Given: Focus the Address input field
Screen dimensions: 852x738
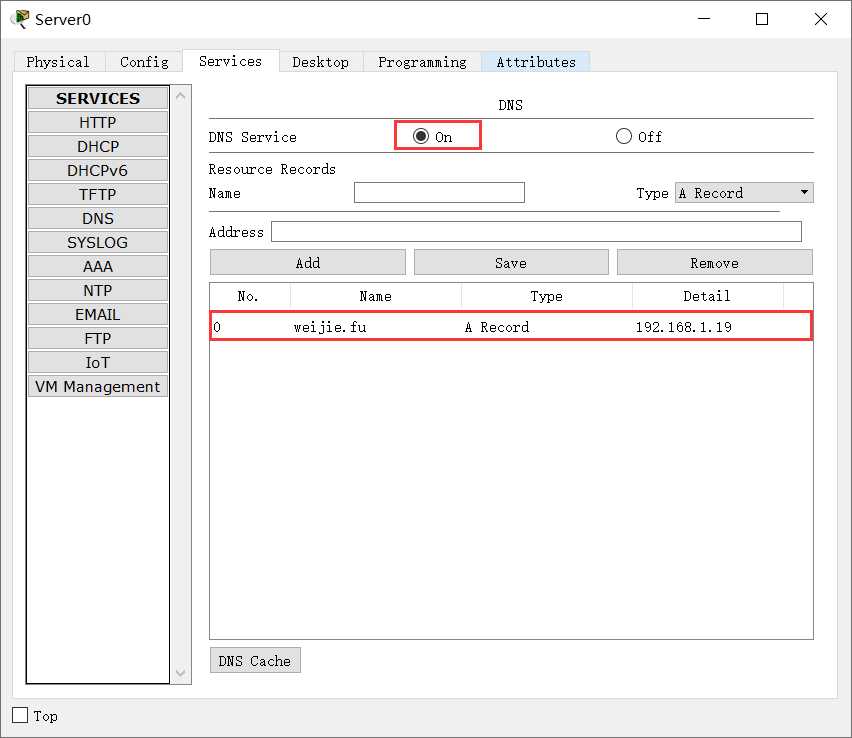Looking at the screenshot, I should 536,232.
